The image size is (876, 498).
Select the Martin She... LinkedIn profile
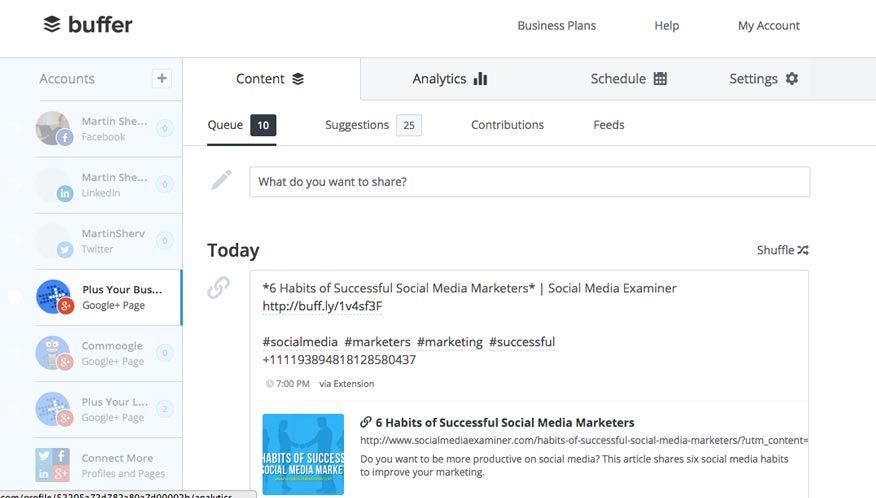pos(108,185)
